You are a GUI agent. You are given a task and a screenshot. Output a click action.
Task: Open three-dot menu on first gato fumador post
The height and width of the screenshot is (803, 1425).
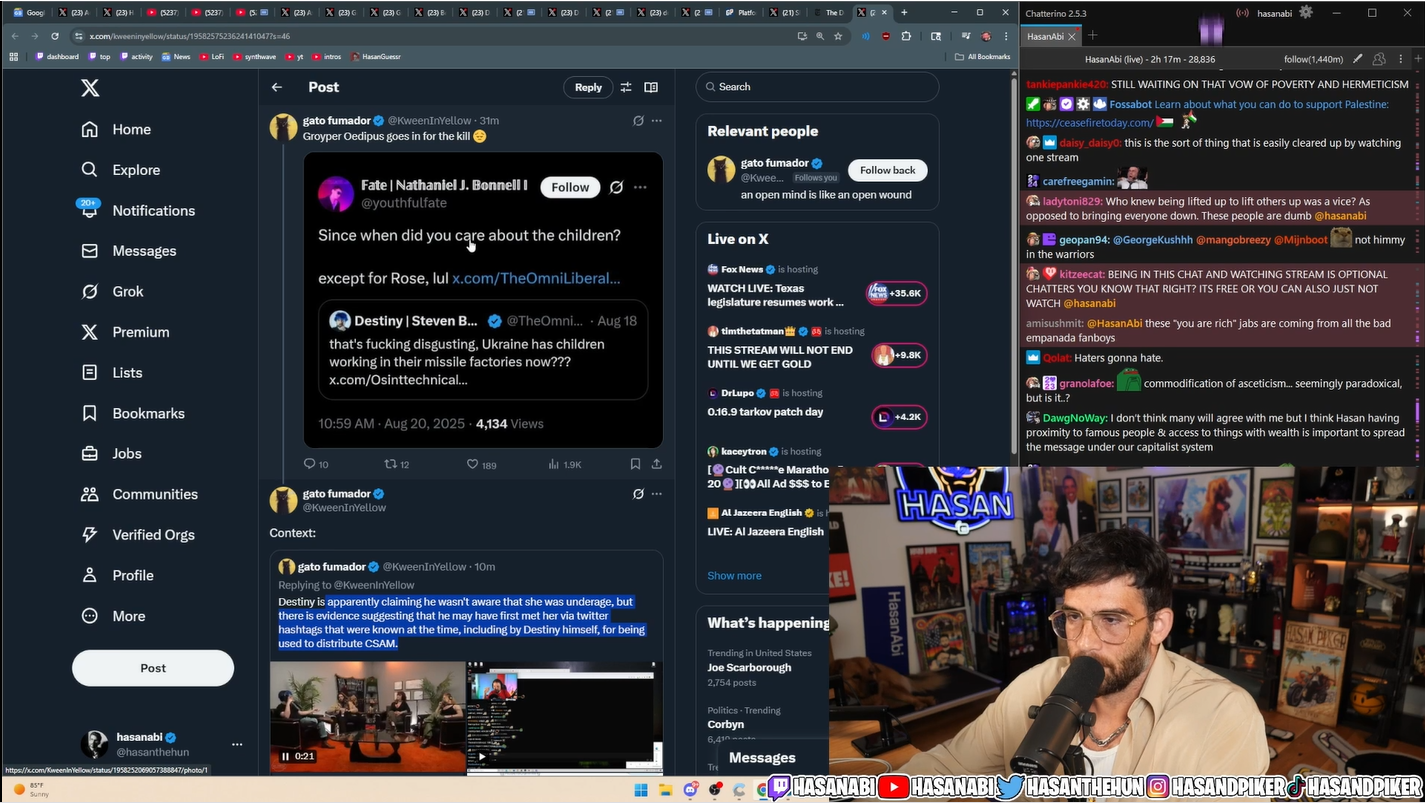(657, 120)
